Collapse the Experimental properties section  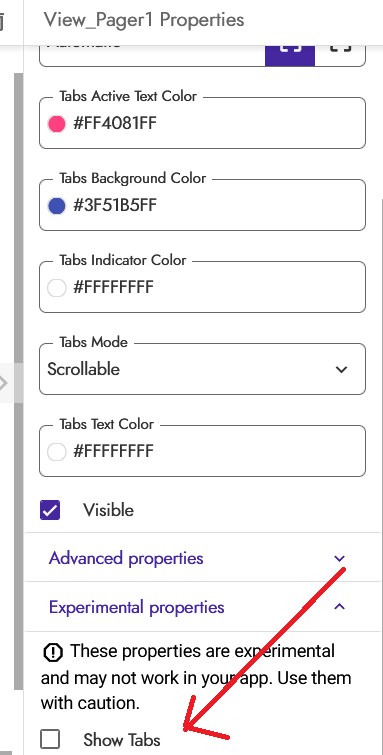tap(202, 607)
